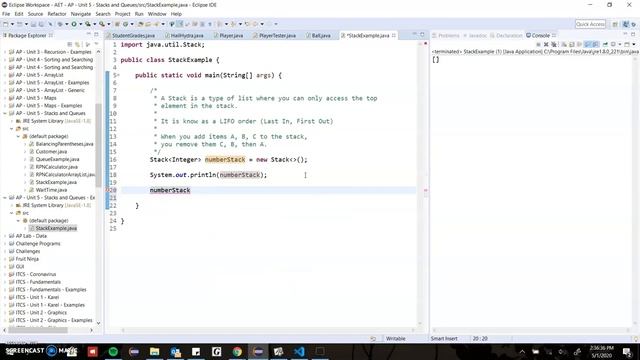Open File Explorer from the taskbar
640x360 pixels.
tap(155, 351)
